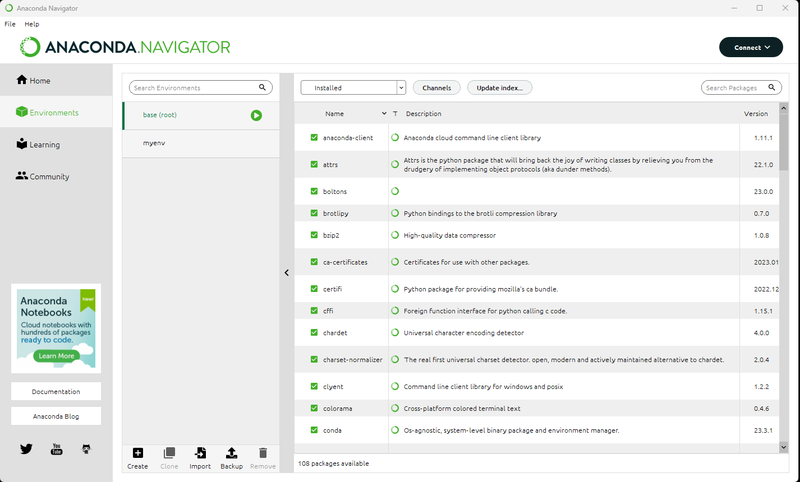
Task: Open the Documentation link button
Action: click(x=56, y=391)
